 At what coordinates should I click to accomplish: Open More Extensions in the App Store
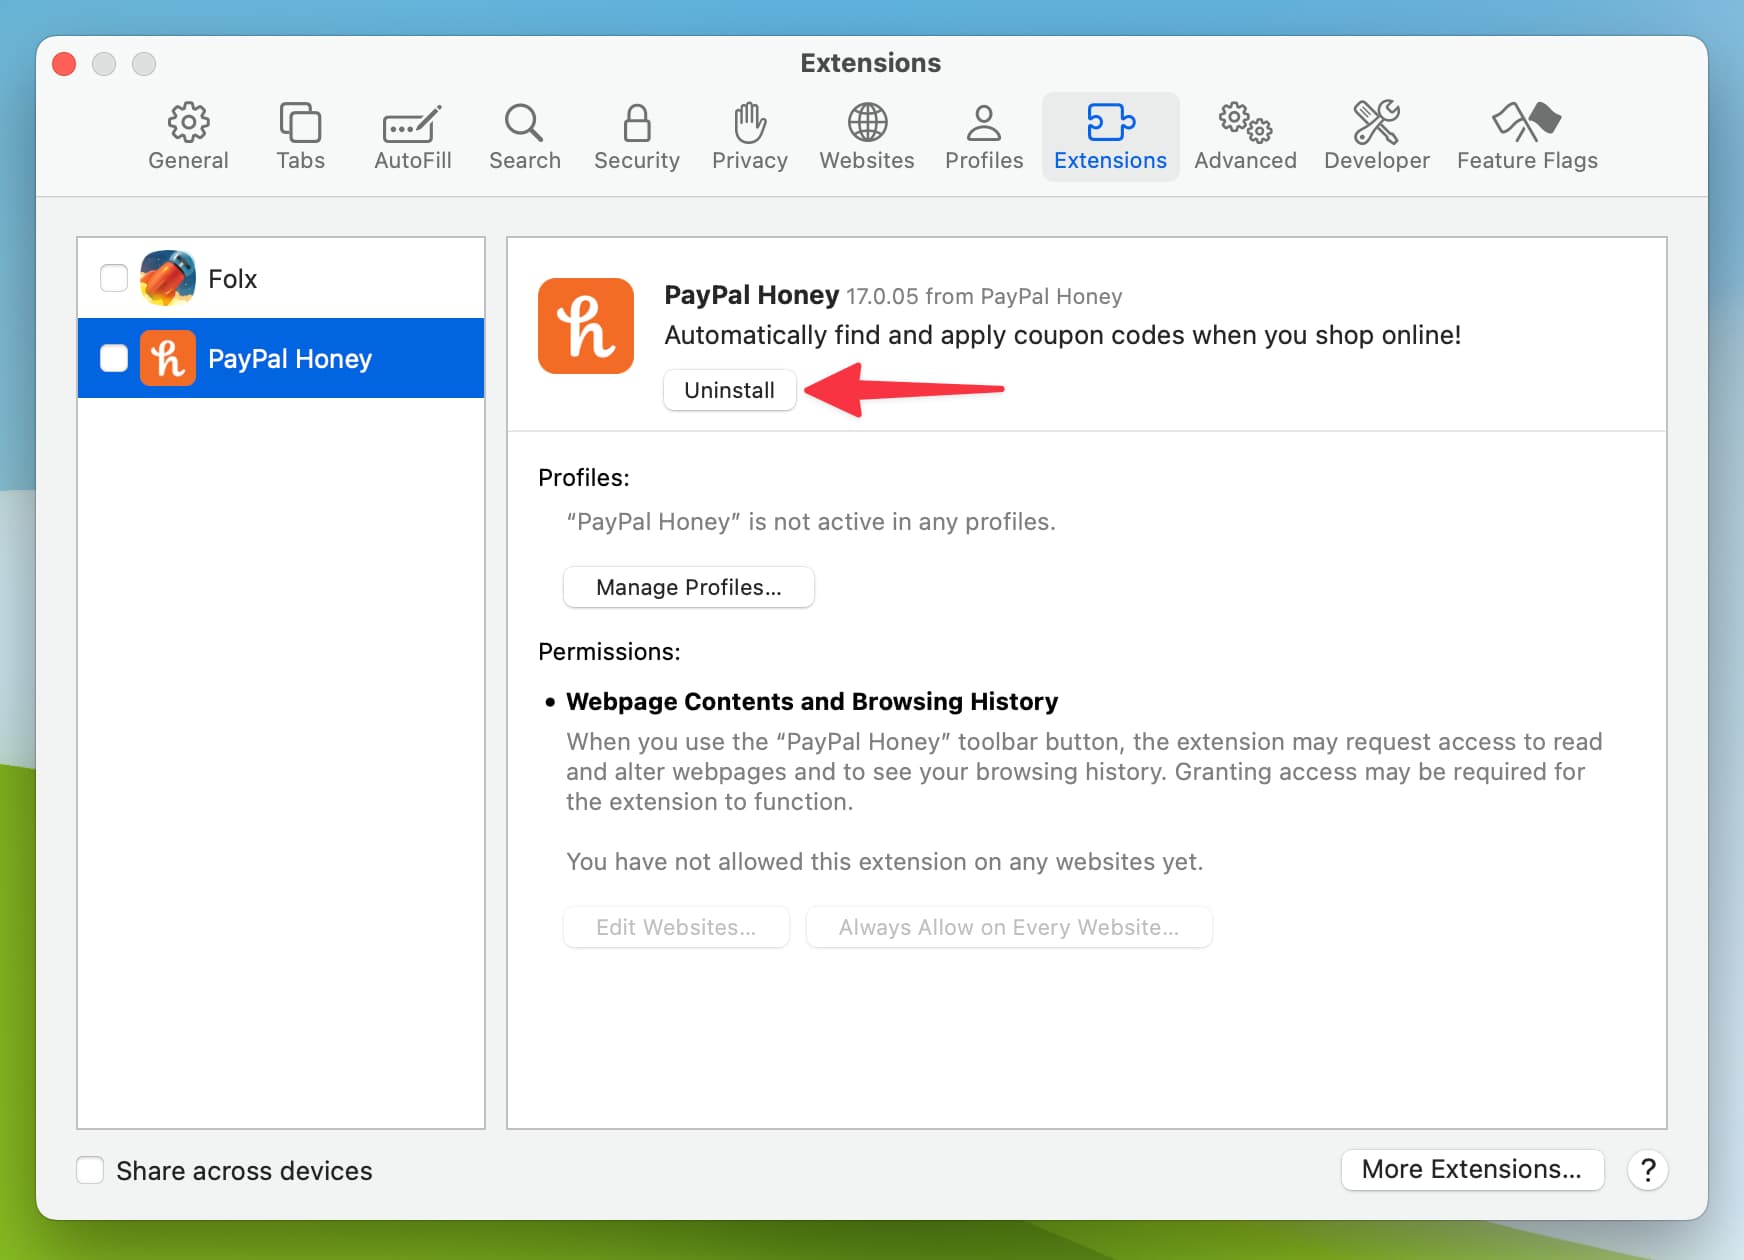1471,1169
